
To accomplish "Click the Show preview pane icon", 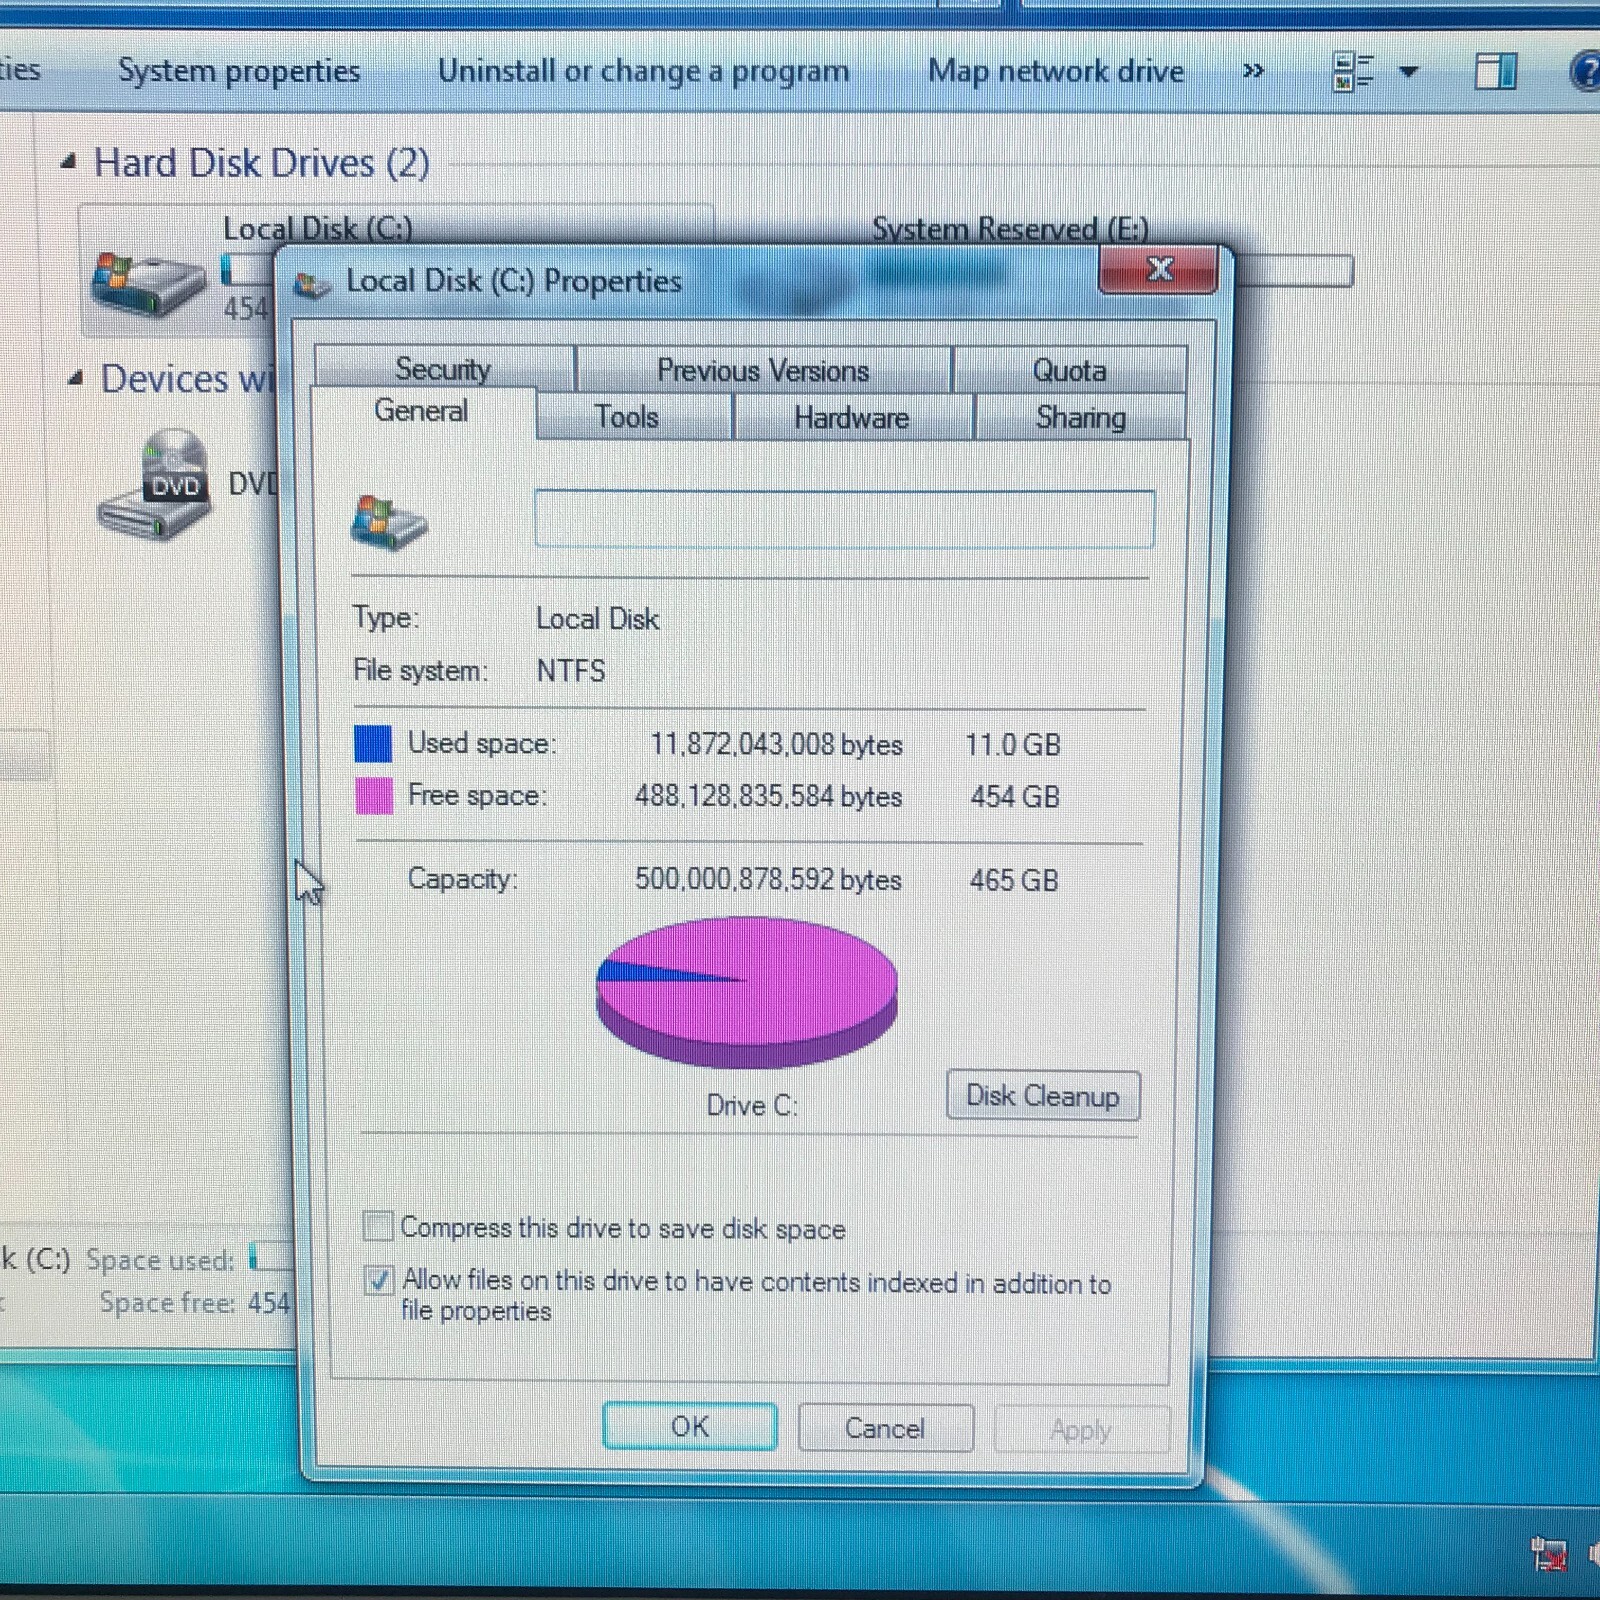I will [x=1494, y=71].
